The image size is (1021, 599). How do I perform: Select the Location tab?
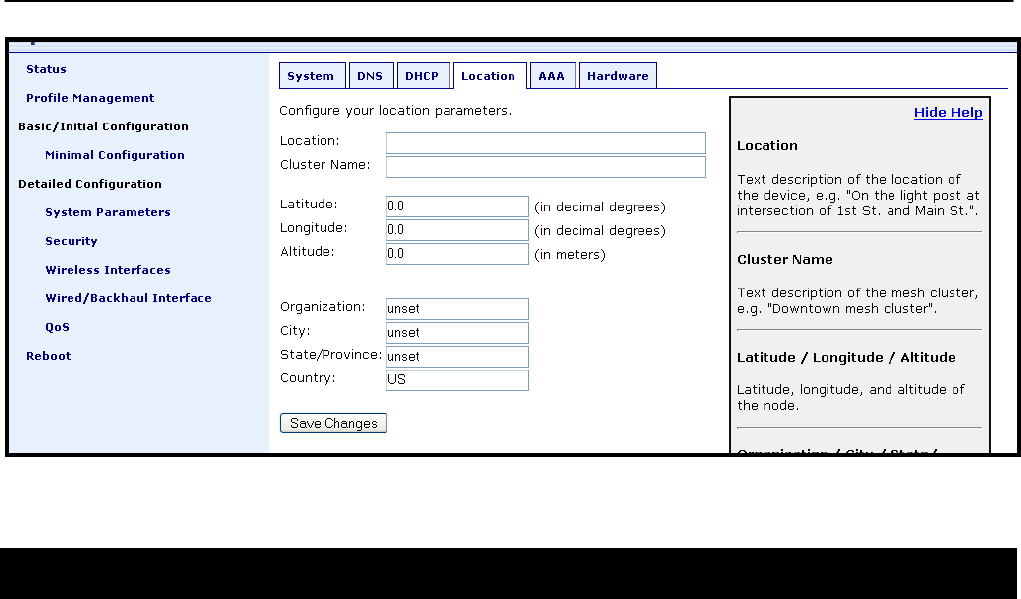(489, 76)
